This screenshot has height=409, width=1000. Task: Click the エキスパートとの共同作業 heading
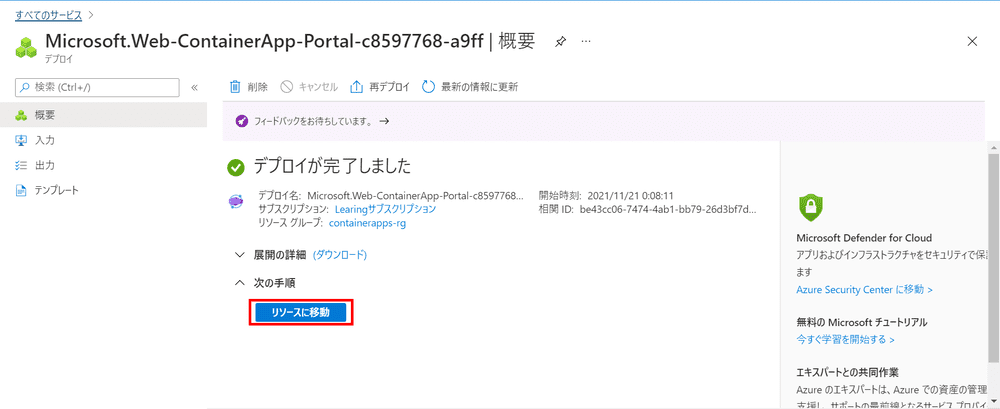[848, 372]
